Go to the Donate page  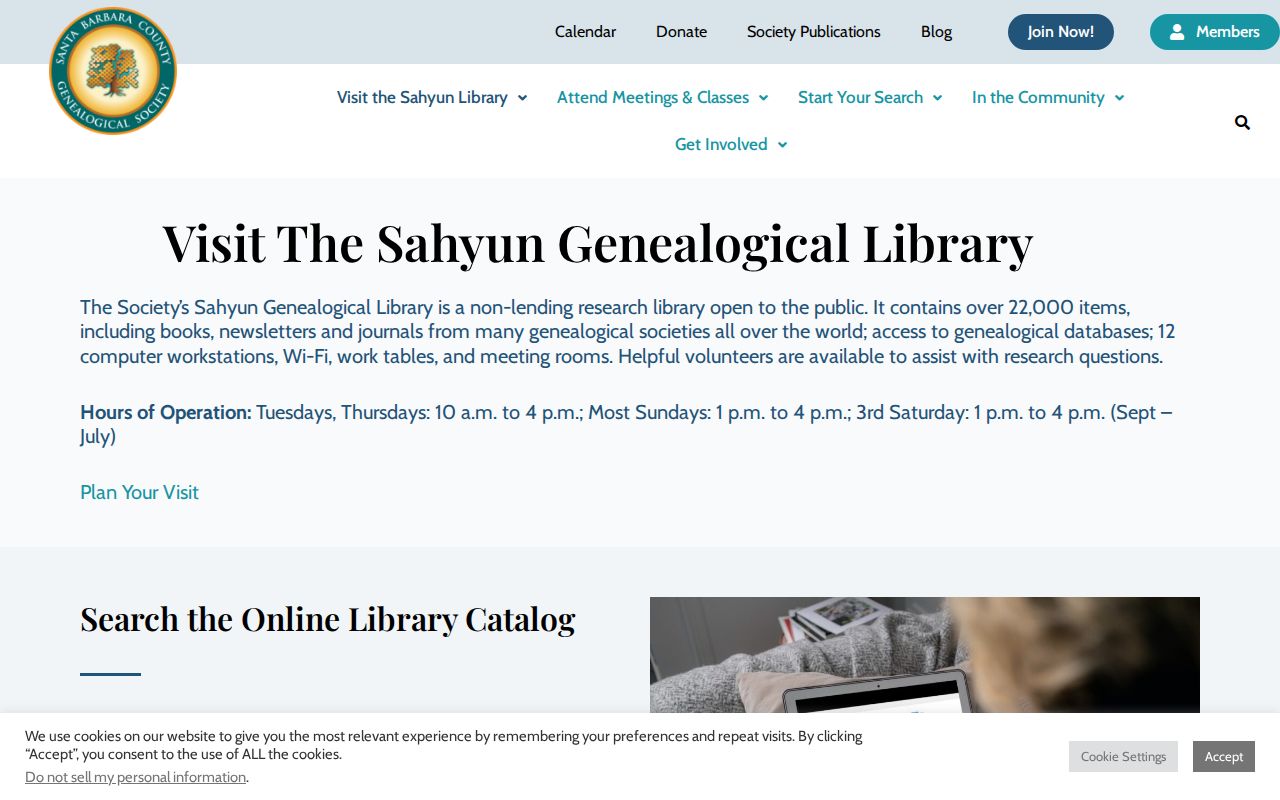pyautogui.click(x=681, y=32)
